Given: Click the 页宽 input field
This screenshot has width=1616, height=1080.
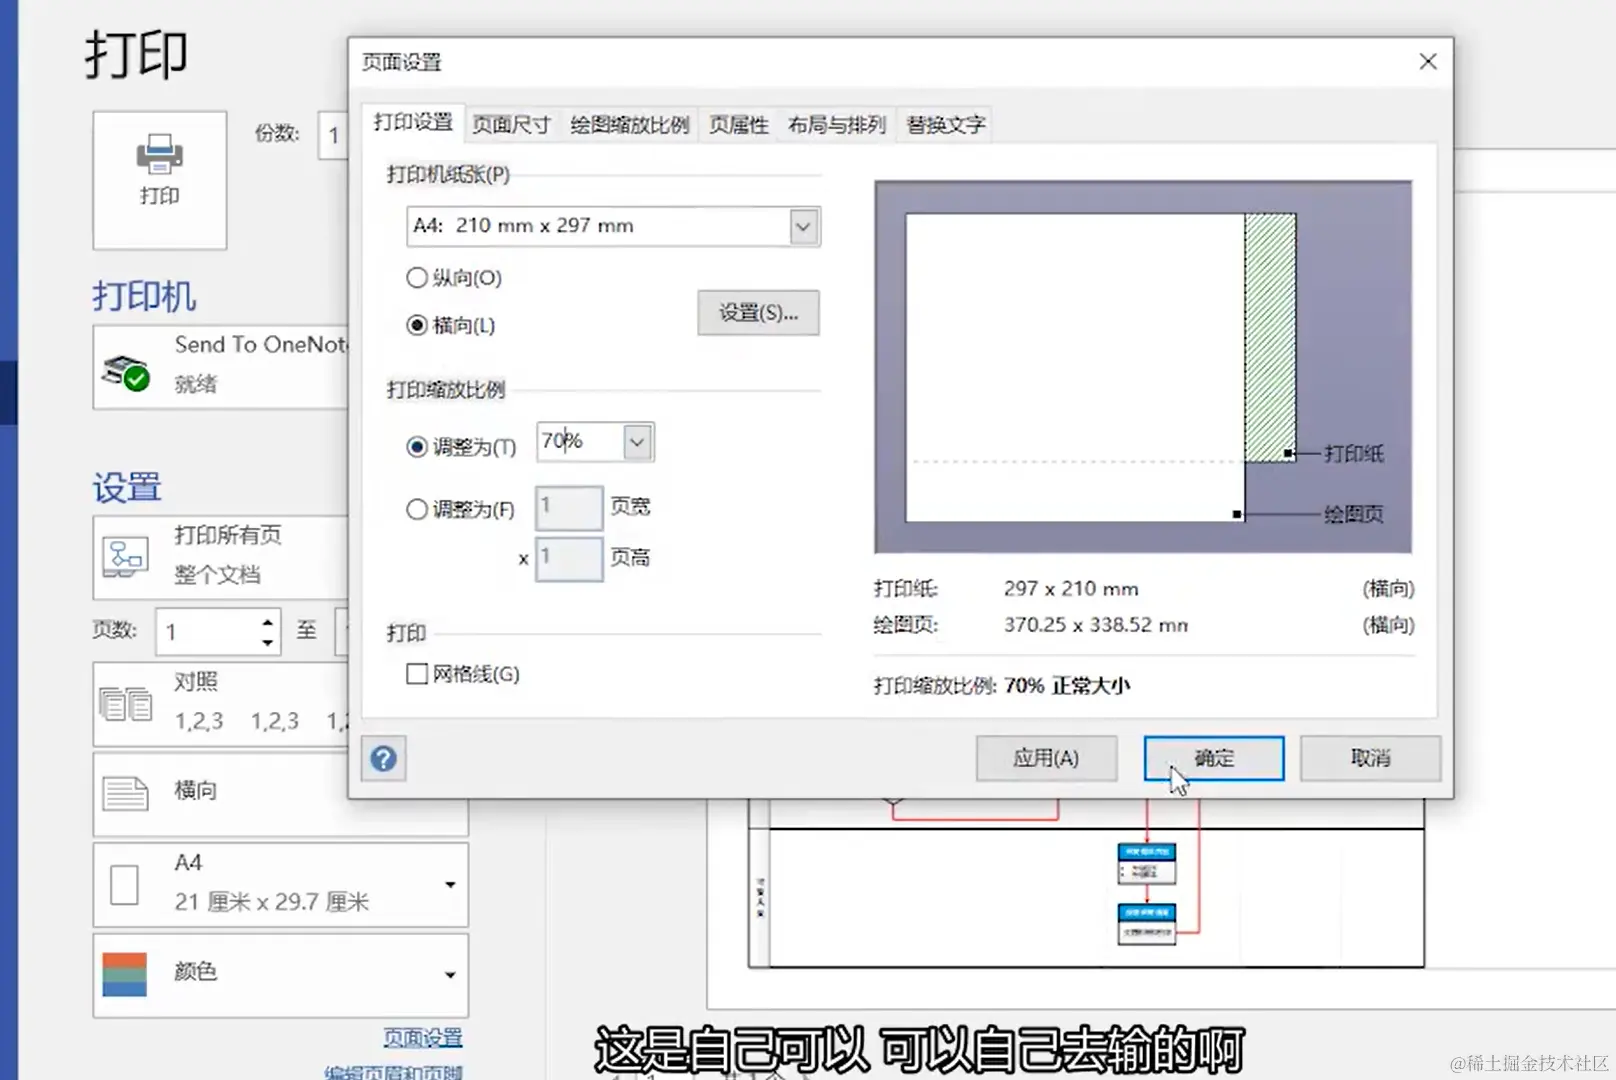Looking at the screenshot, I should (568, 507).
